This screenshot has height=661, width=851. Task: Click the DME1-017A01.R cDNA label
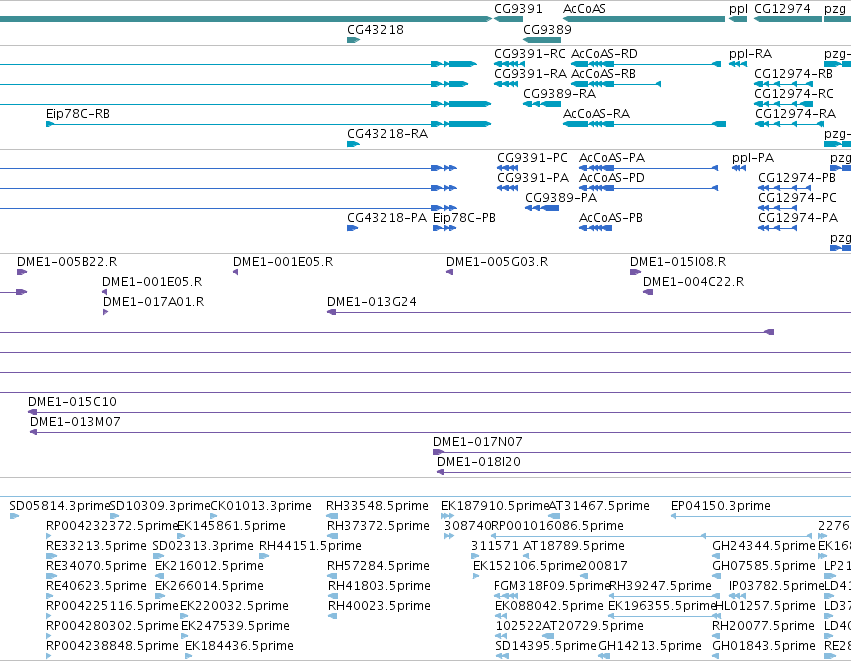(153, 302)
